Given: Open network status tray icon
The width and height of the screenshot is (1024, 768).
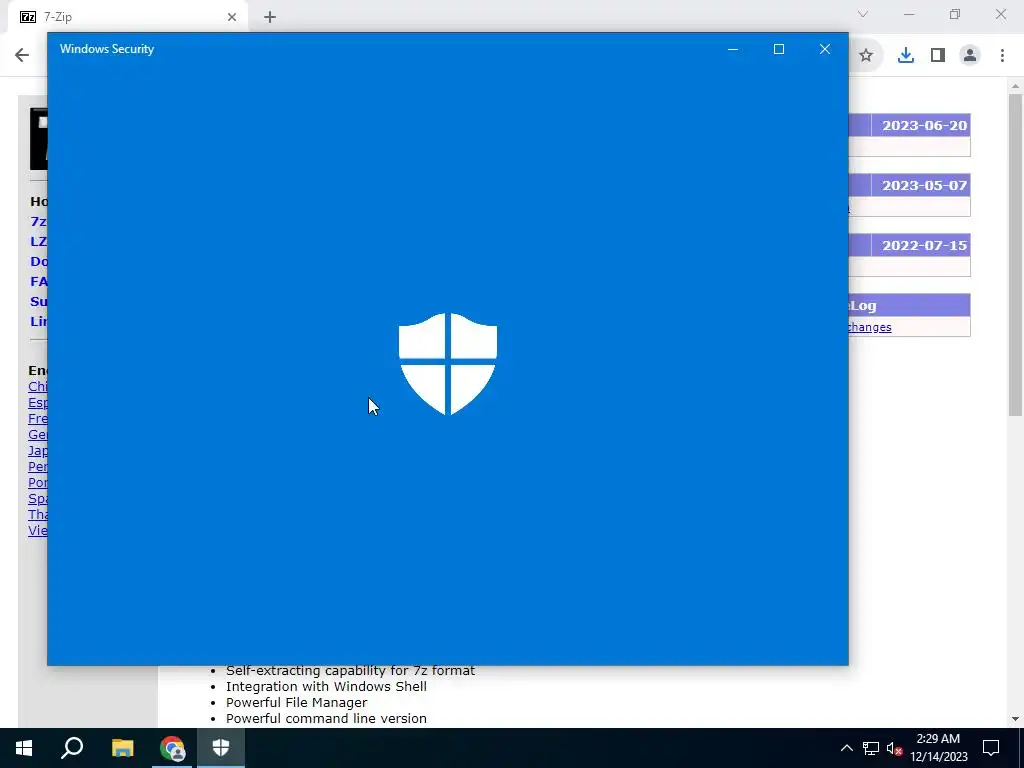Looking at the screenshot, I should [871, 748].
